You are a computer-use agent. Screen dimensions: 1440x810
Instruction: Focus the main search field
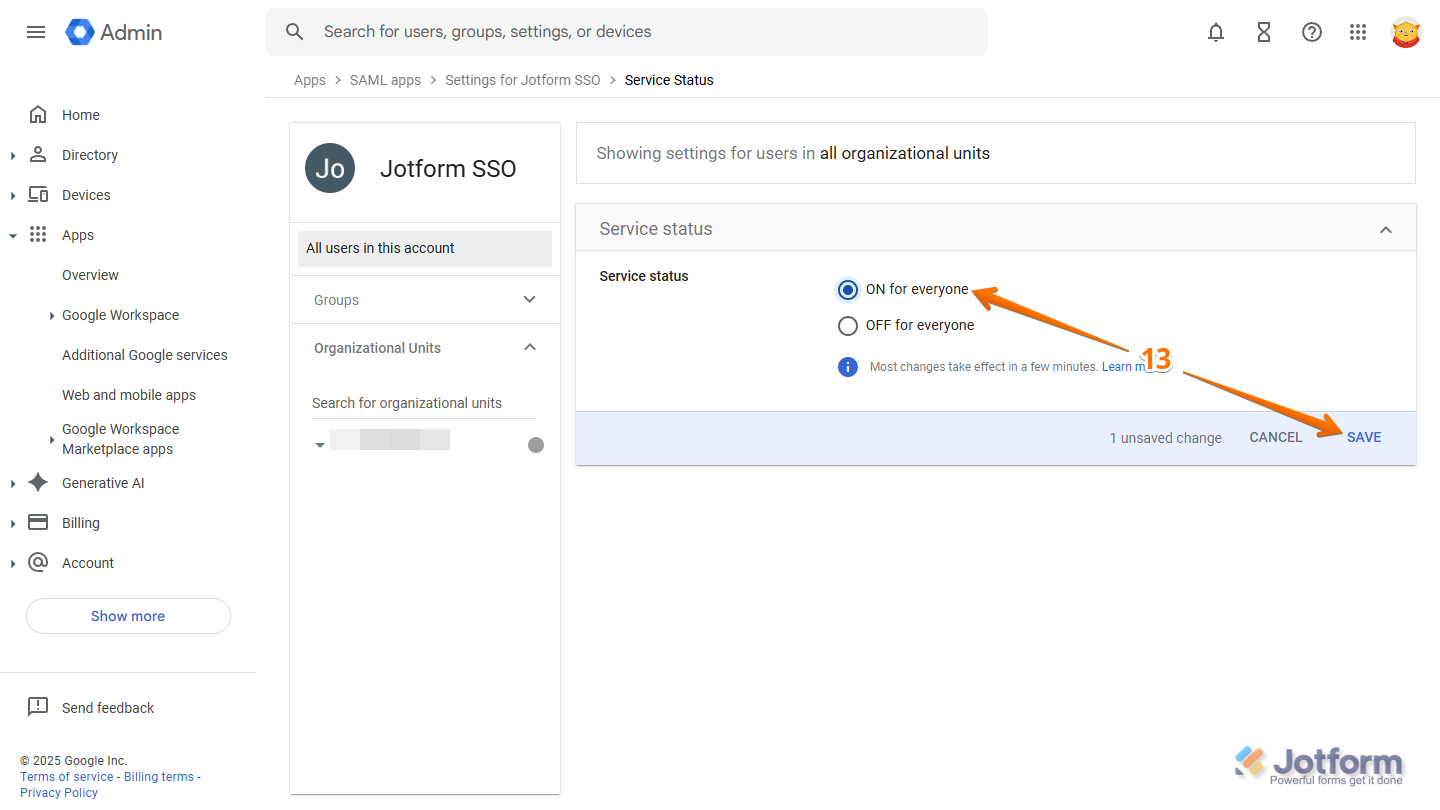coord(627,32)
